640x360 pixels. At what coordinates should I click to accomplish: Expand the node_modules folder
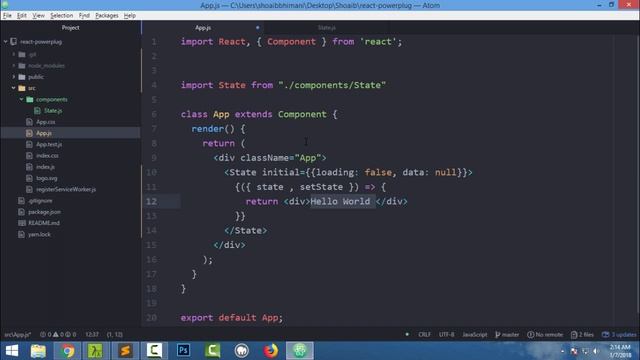click(14, 65)
